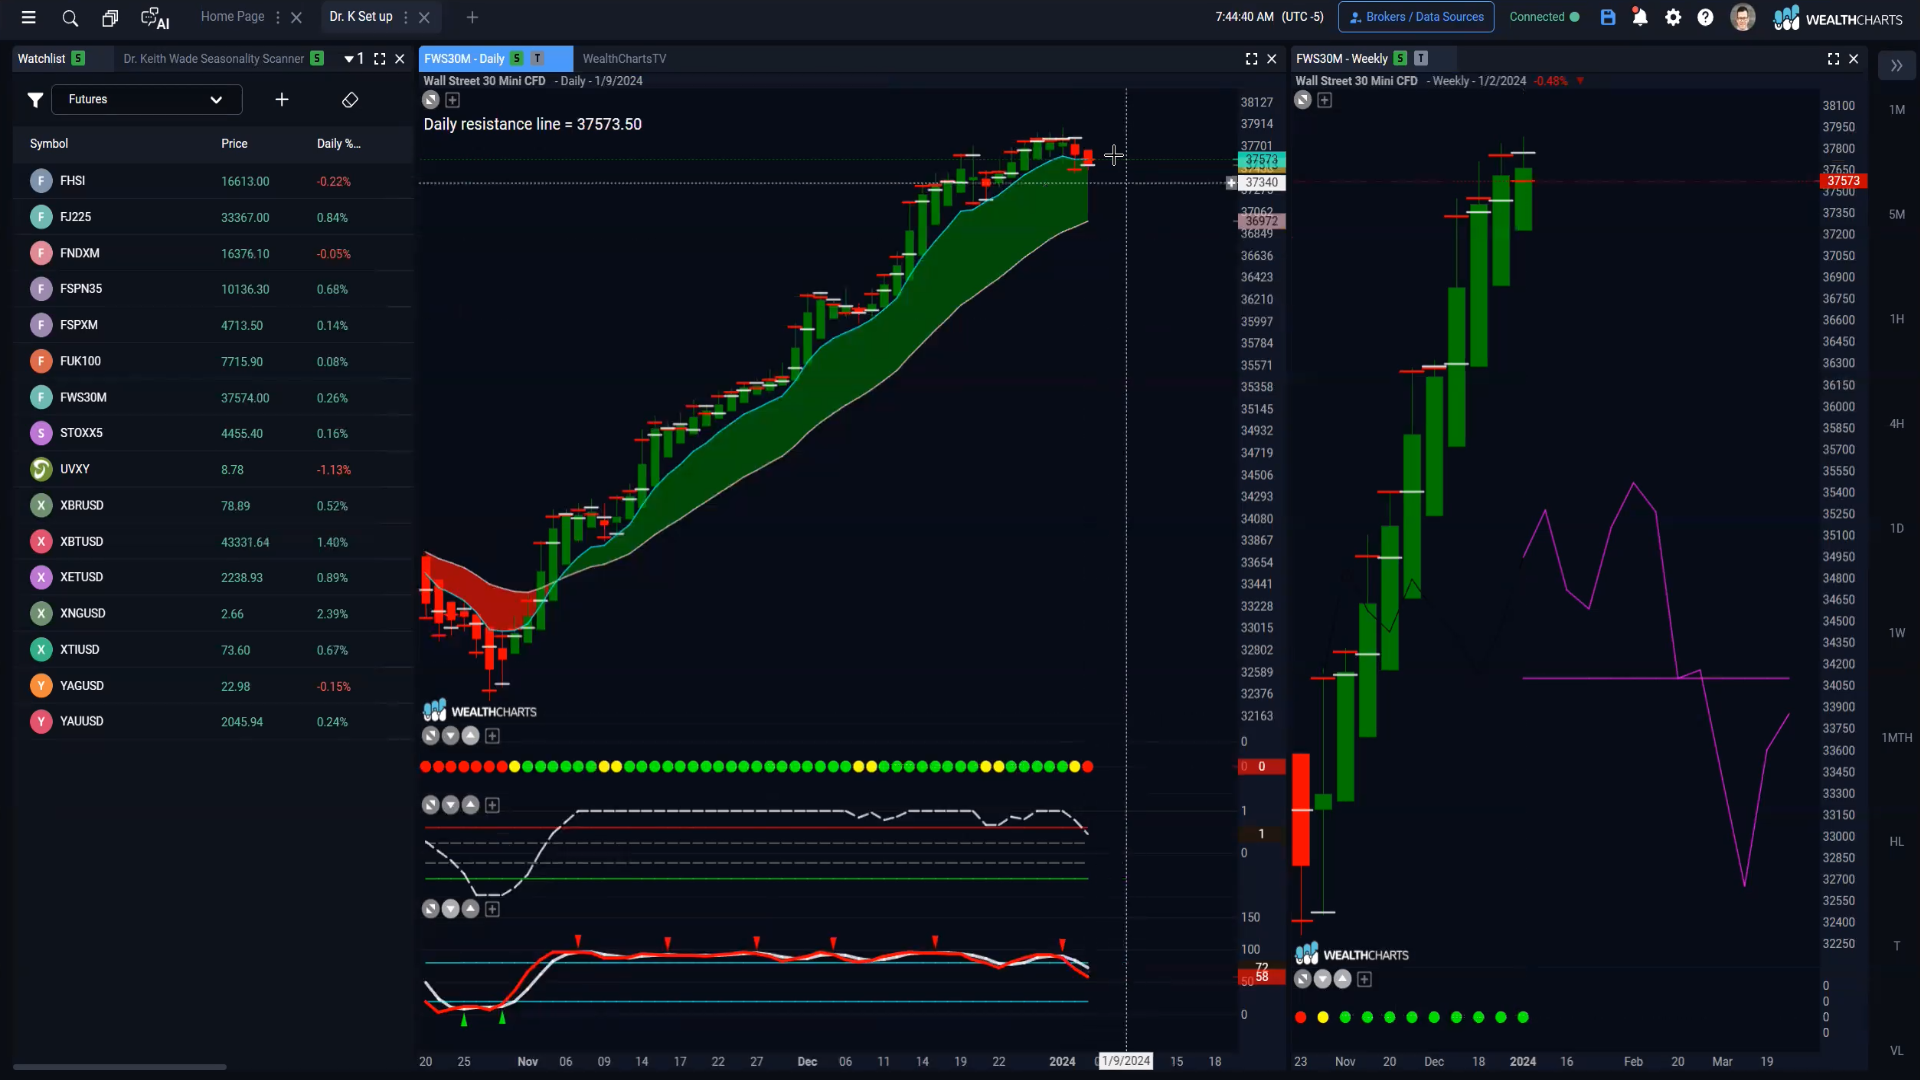Maximize the FWS30M Weekly chart panel
Viewport: 1920px width, 1080px height.
(x=1834, y=59)
